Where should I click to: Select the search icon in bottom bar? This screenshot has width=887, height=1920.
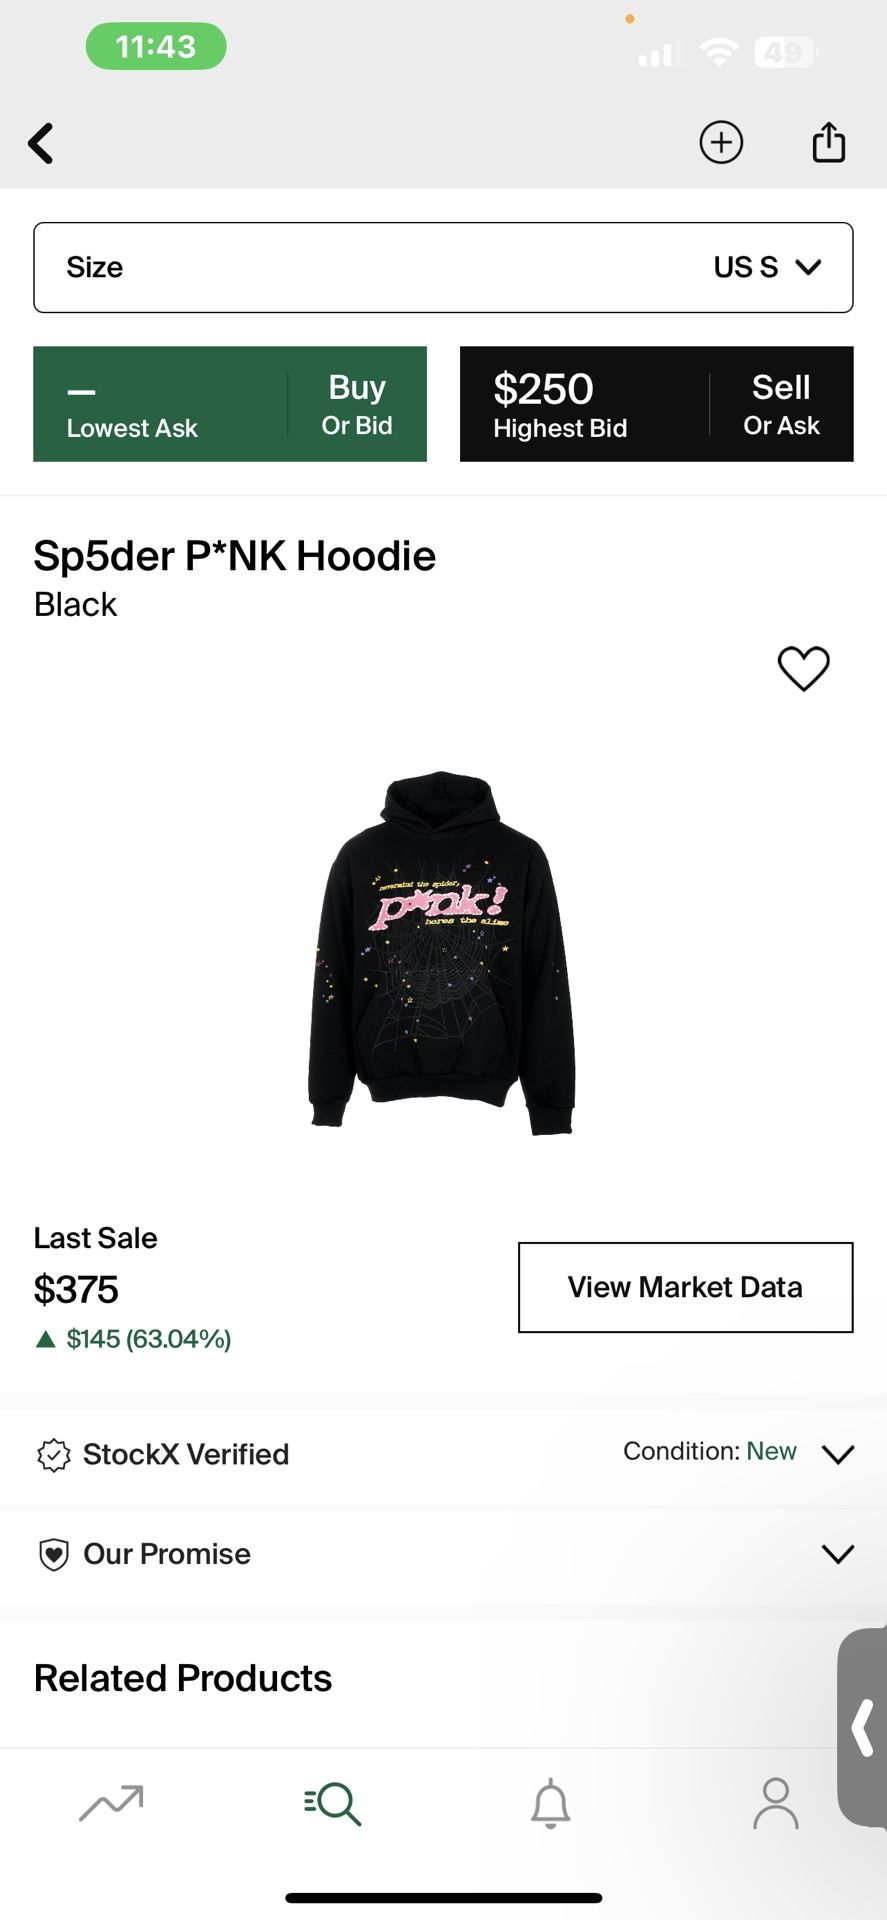331,1806
